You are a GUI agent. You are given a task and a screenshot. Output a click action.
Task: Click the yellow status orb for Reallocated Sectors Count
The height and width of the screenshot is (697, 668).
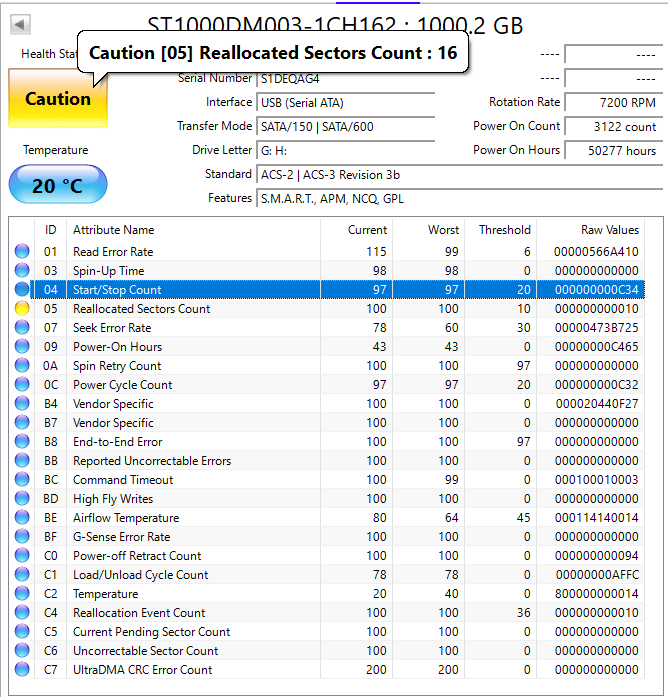(22, 308)
